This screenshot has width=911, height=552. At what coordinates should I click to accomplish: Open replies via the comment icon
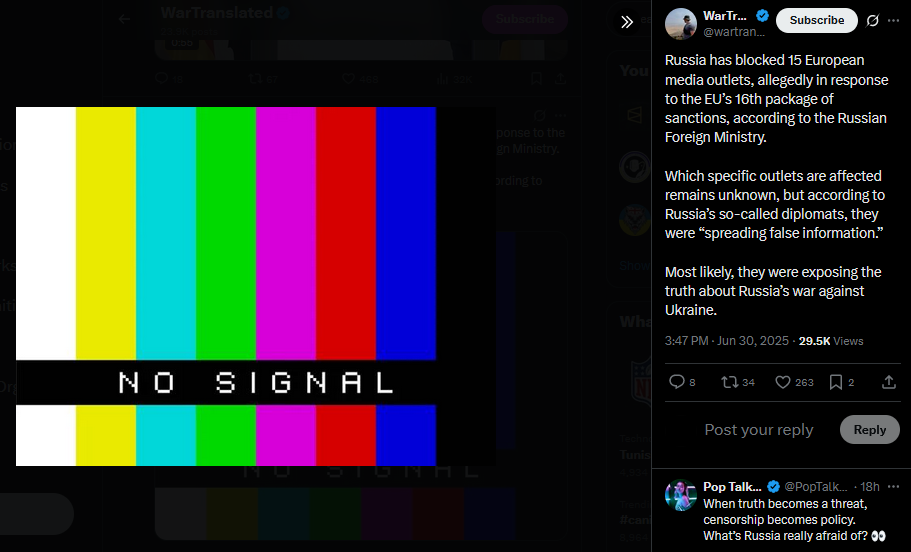pyautogui.click(x=682, y=382)
